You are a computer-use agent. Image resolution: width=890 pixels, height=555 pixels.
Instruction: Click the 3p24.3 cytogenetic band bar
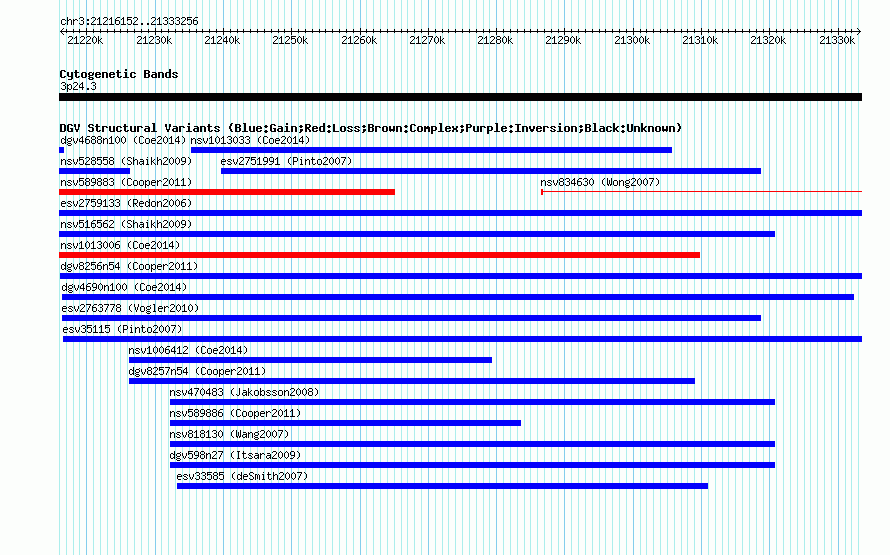click(460, 97)
